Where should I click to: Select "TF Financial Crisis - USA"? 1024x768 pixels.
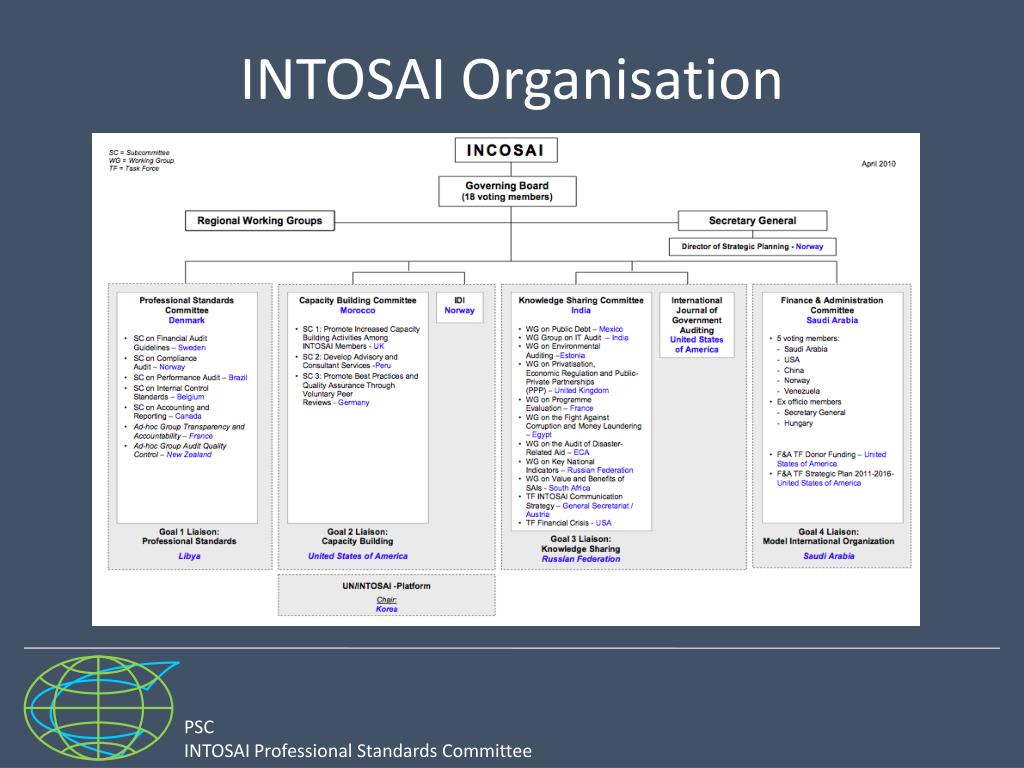tap(568, 523)
